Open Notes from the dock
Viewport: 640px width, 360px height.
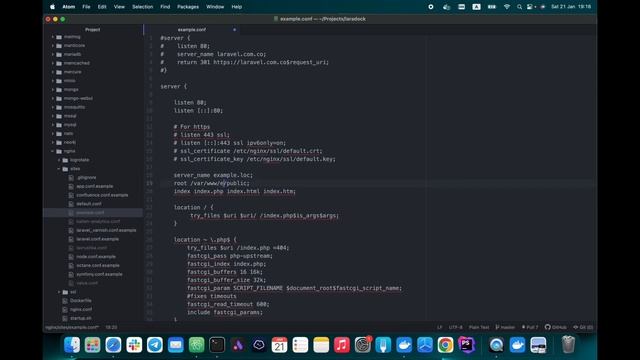pos(321,345)
